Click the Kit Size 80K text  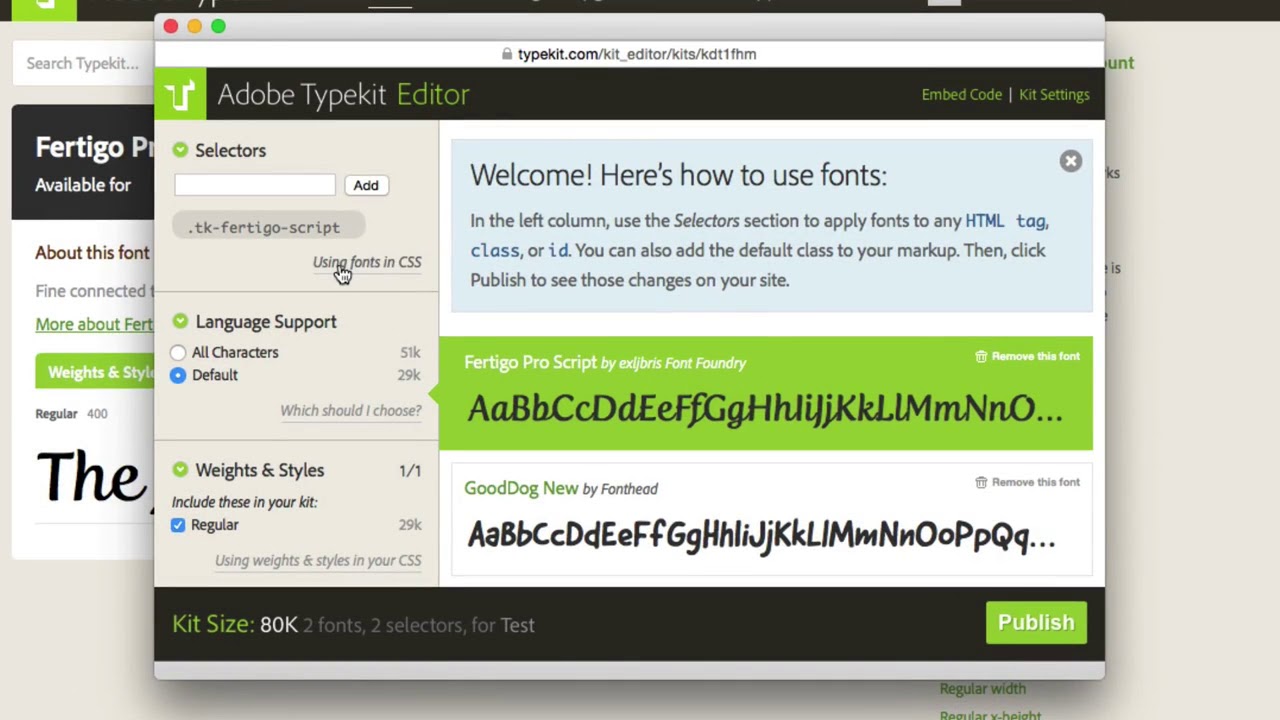[x=235, y=624]
